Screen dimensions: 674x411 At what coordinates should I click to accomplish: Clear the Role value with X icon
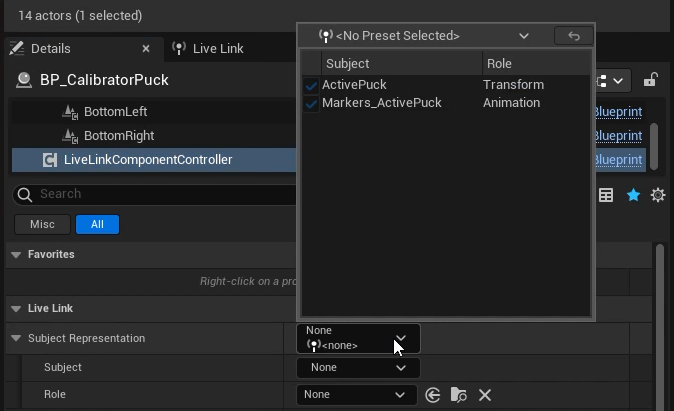point(485,395)
